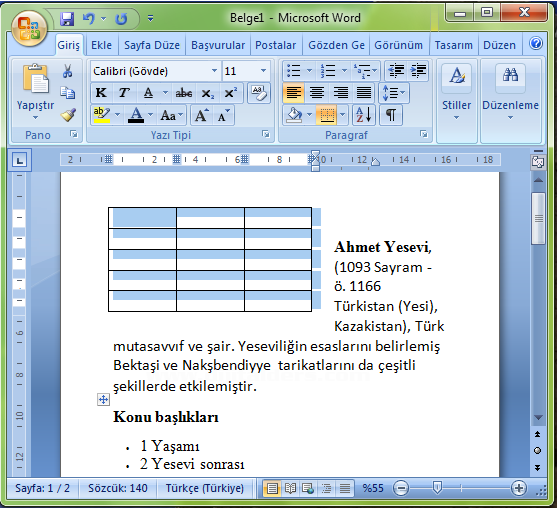557x508 pixels.
Task: Click the zoom in plus button
Action: pyautogui.click(x=519, y=488)
